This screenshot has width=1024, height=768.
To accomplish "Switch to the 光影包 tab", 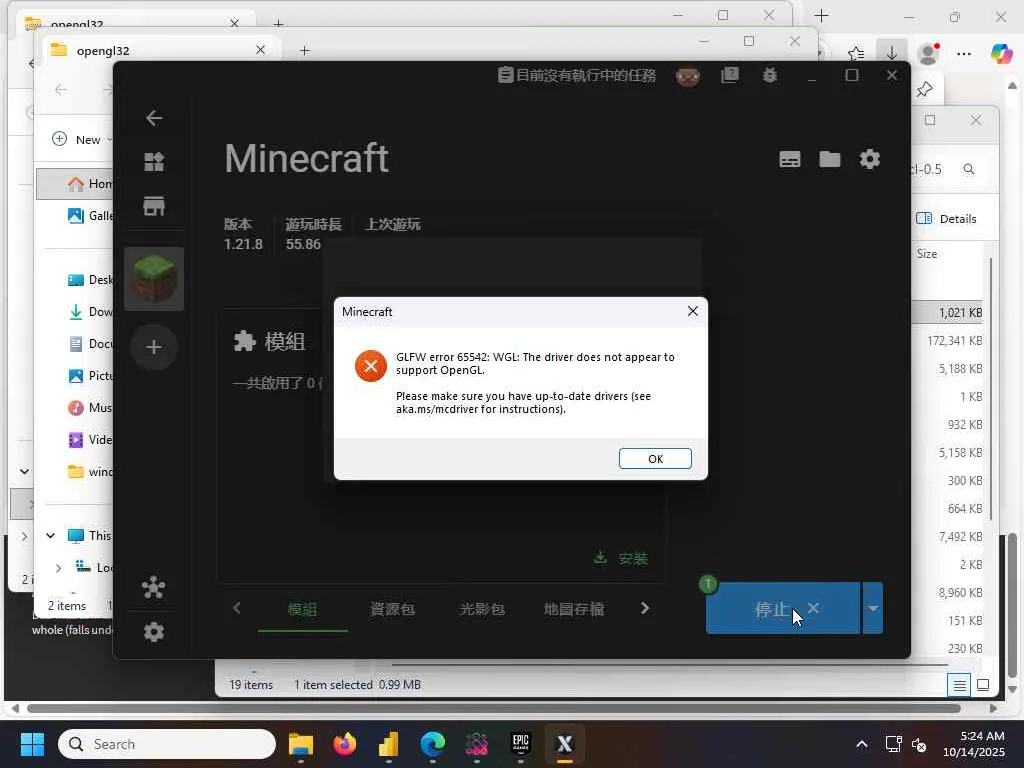I will [x=482, y=609].
